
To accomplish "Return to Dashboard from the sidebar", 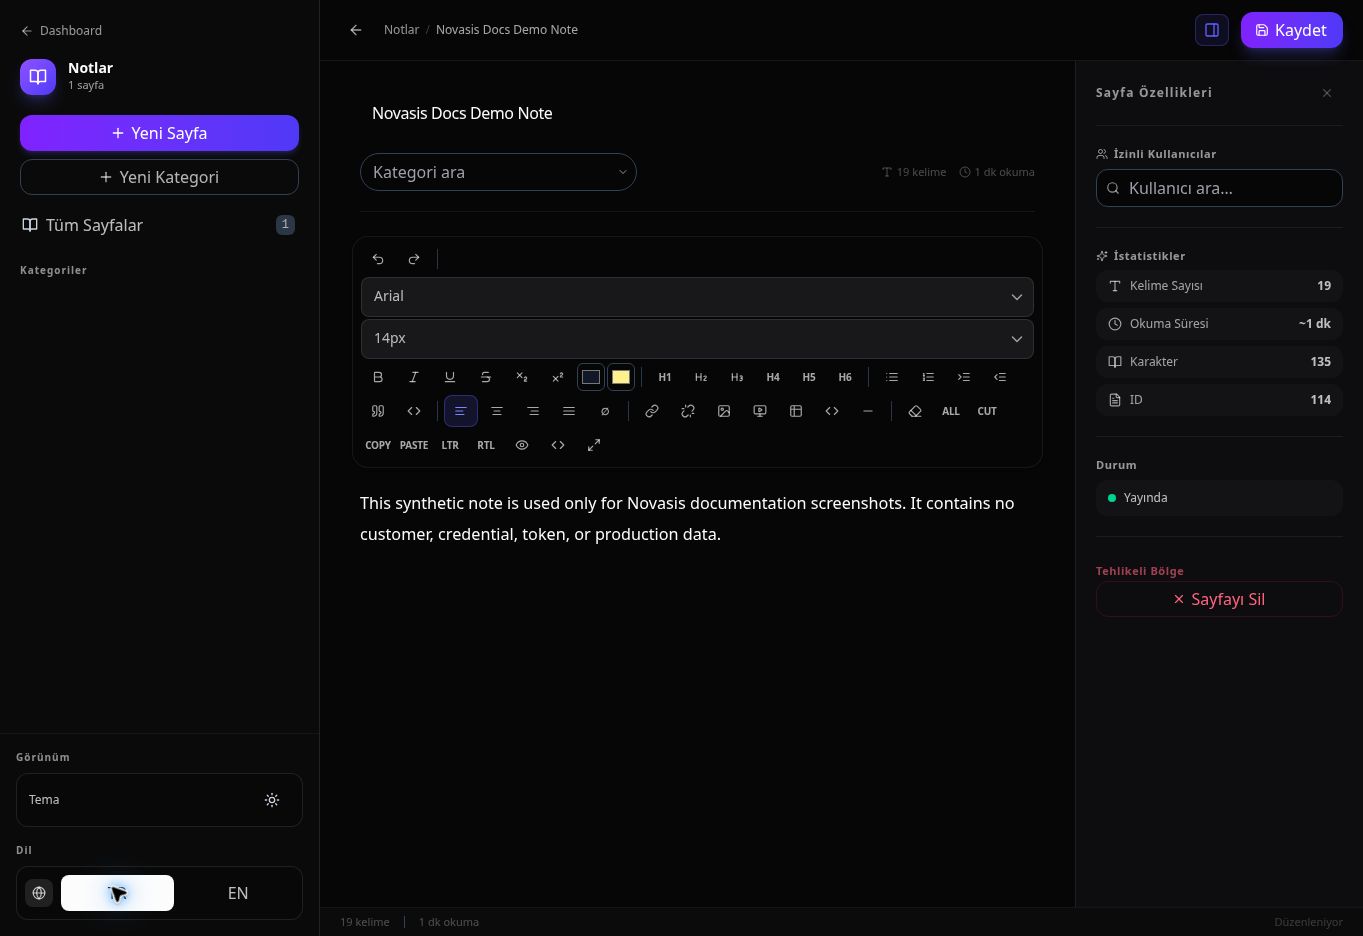I will click(x=61, y=31).
